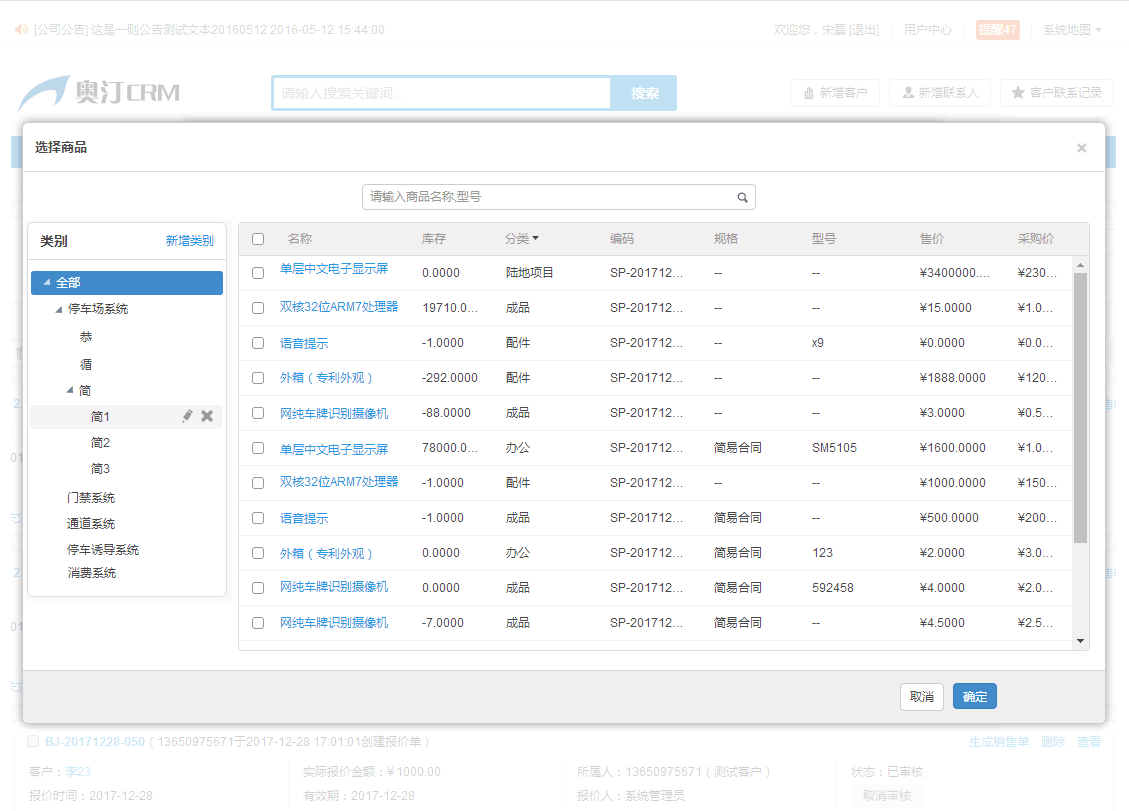
Task: Tick the checkbox for 双核32位ARM7处理器 first row
Action: (x=258, y=308)
